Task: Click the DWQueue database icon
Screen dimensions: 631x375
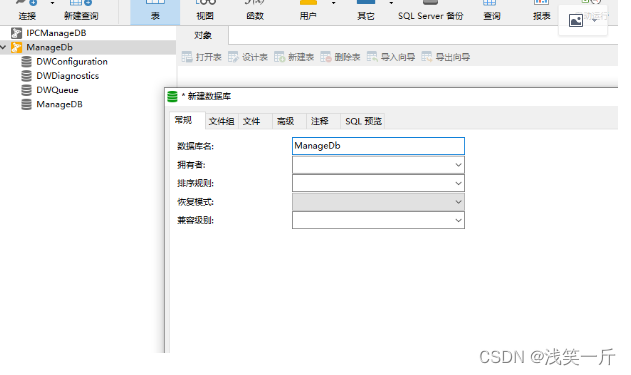Action: [27, 90]
